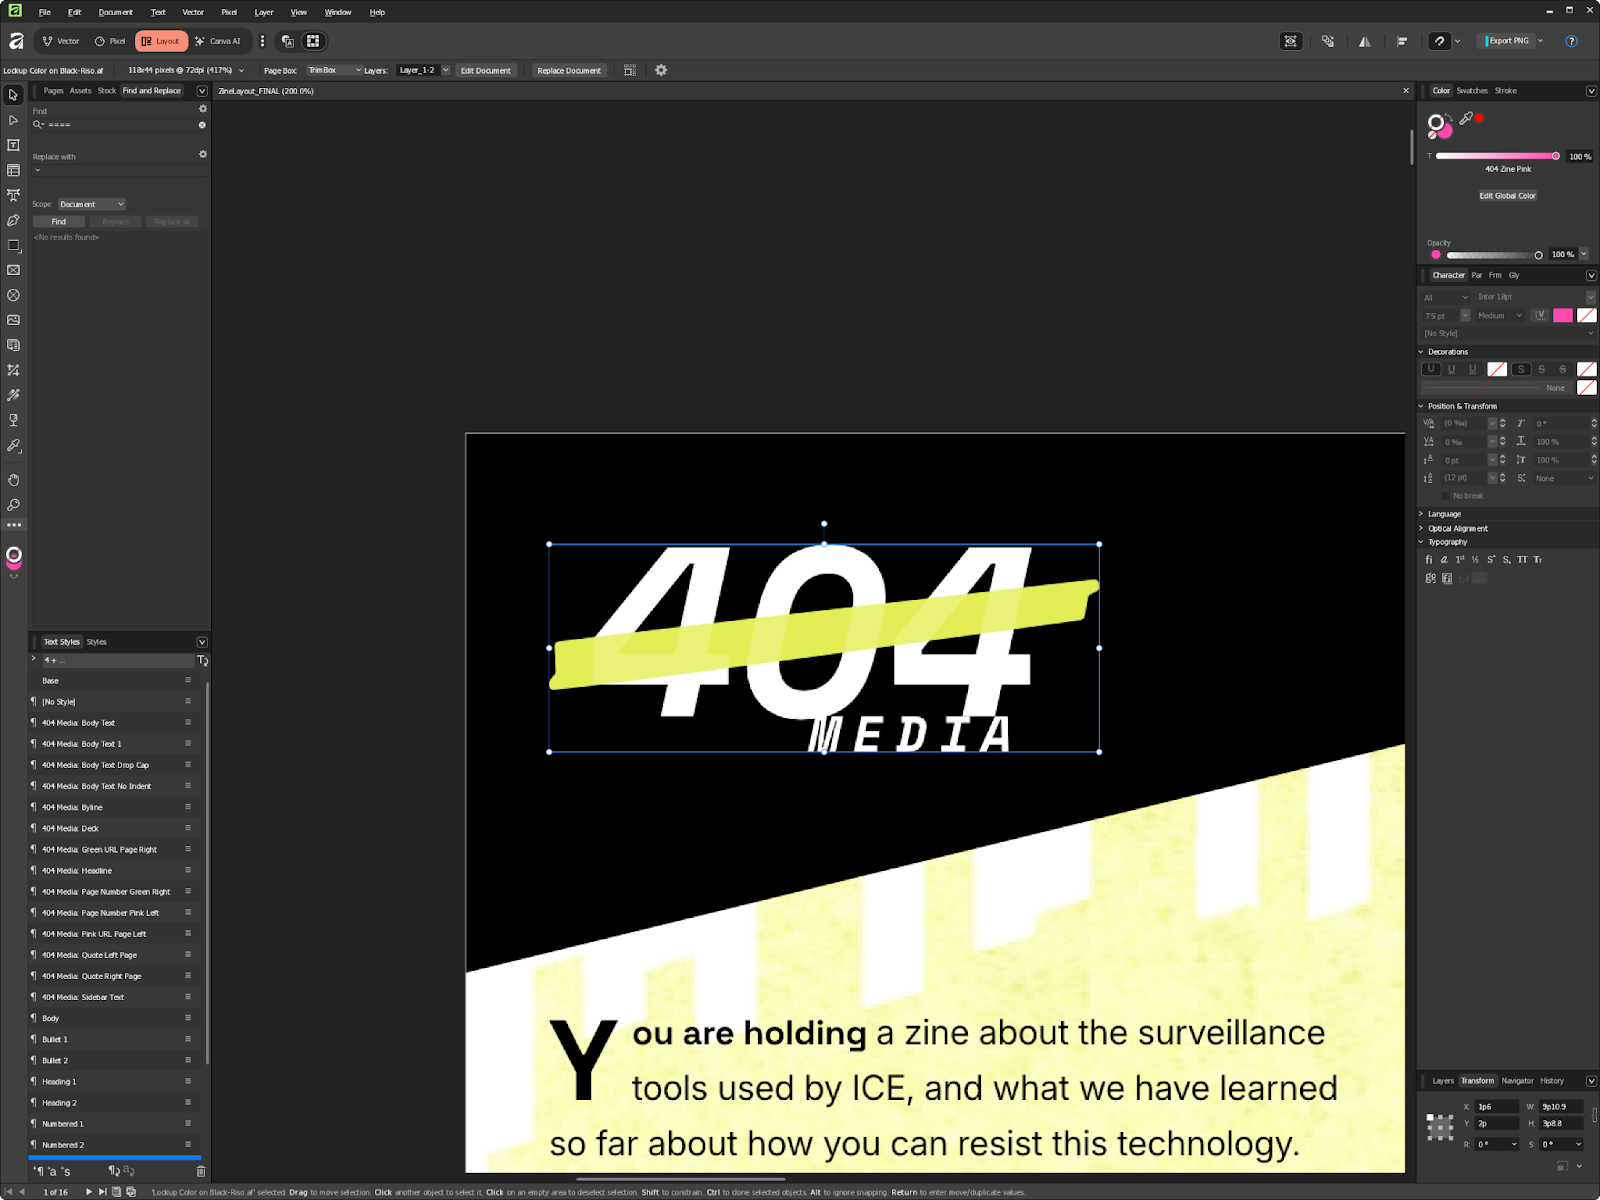Viewport: 1600px width, 1200px height.
Task: Open the Canva AI persona
Action: 219,41
